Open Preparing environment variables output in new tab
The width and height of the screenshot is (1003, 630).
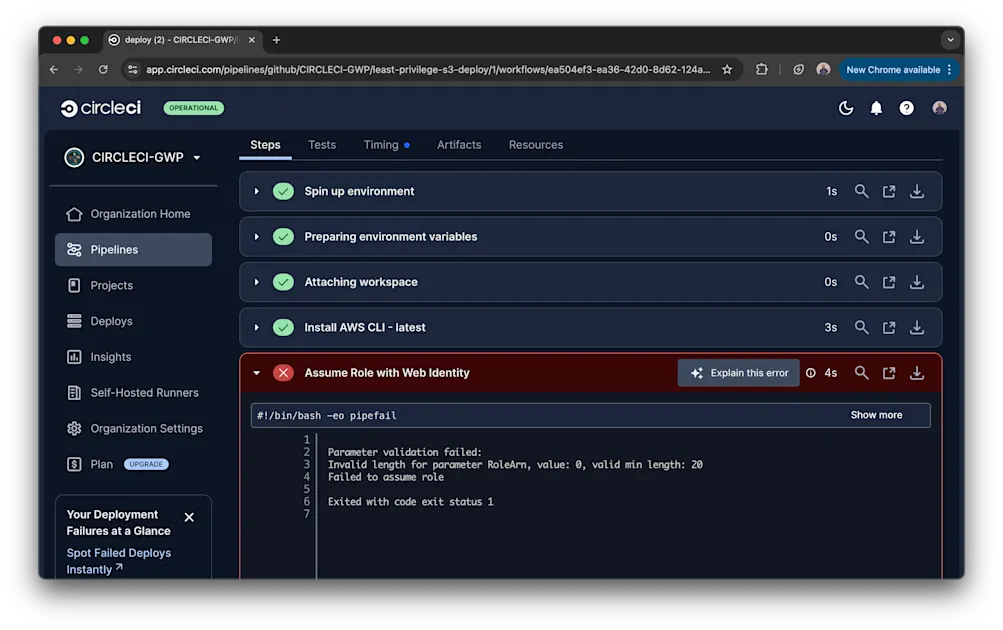tap(889, 237)
